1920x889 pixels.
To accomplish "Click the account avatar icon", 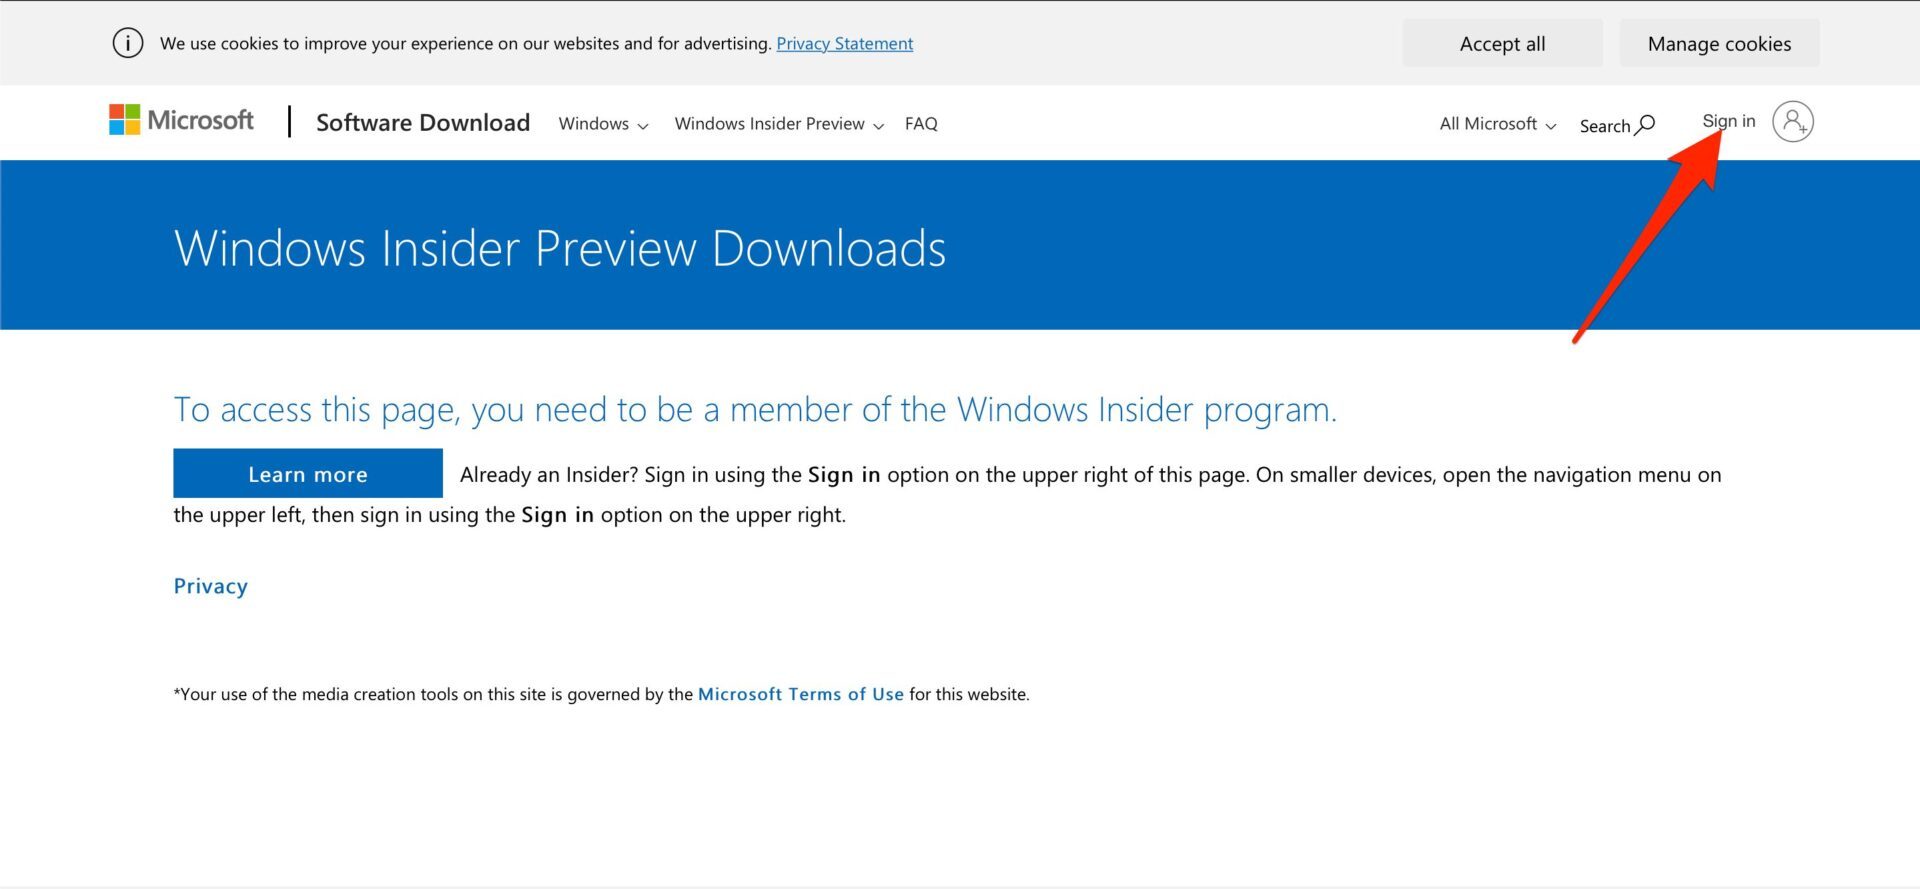I will pos(1792,122).
